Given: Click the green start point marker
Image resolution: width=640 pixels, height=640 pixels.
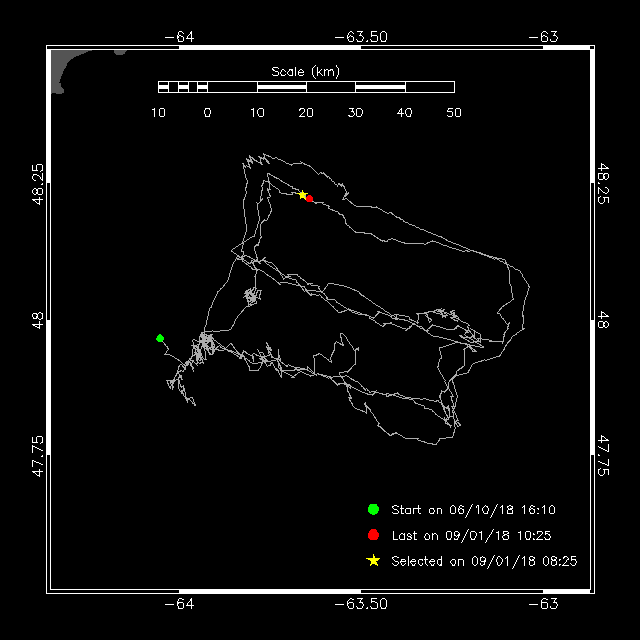Looking at the screenshot, I should [160, 338].
